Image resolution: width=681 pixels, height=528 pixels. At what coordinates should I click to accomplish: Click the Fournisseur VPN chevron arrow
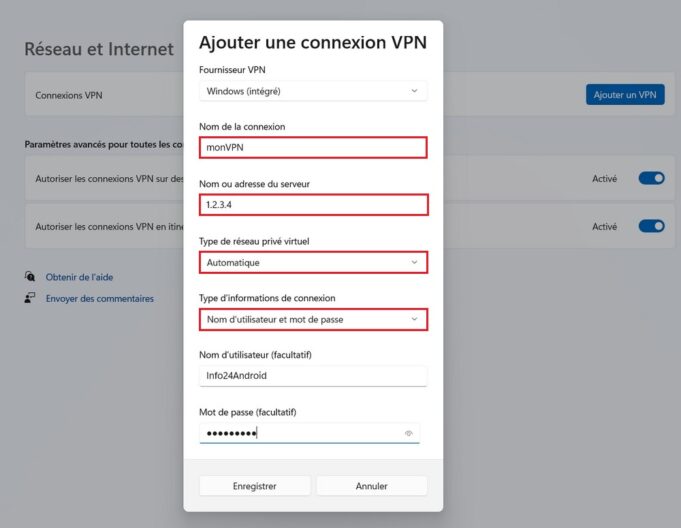(414, 91)
